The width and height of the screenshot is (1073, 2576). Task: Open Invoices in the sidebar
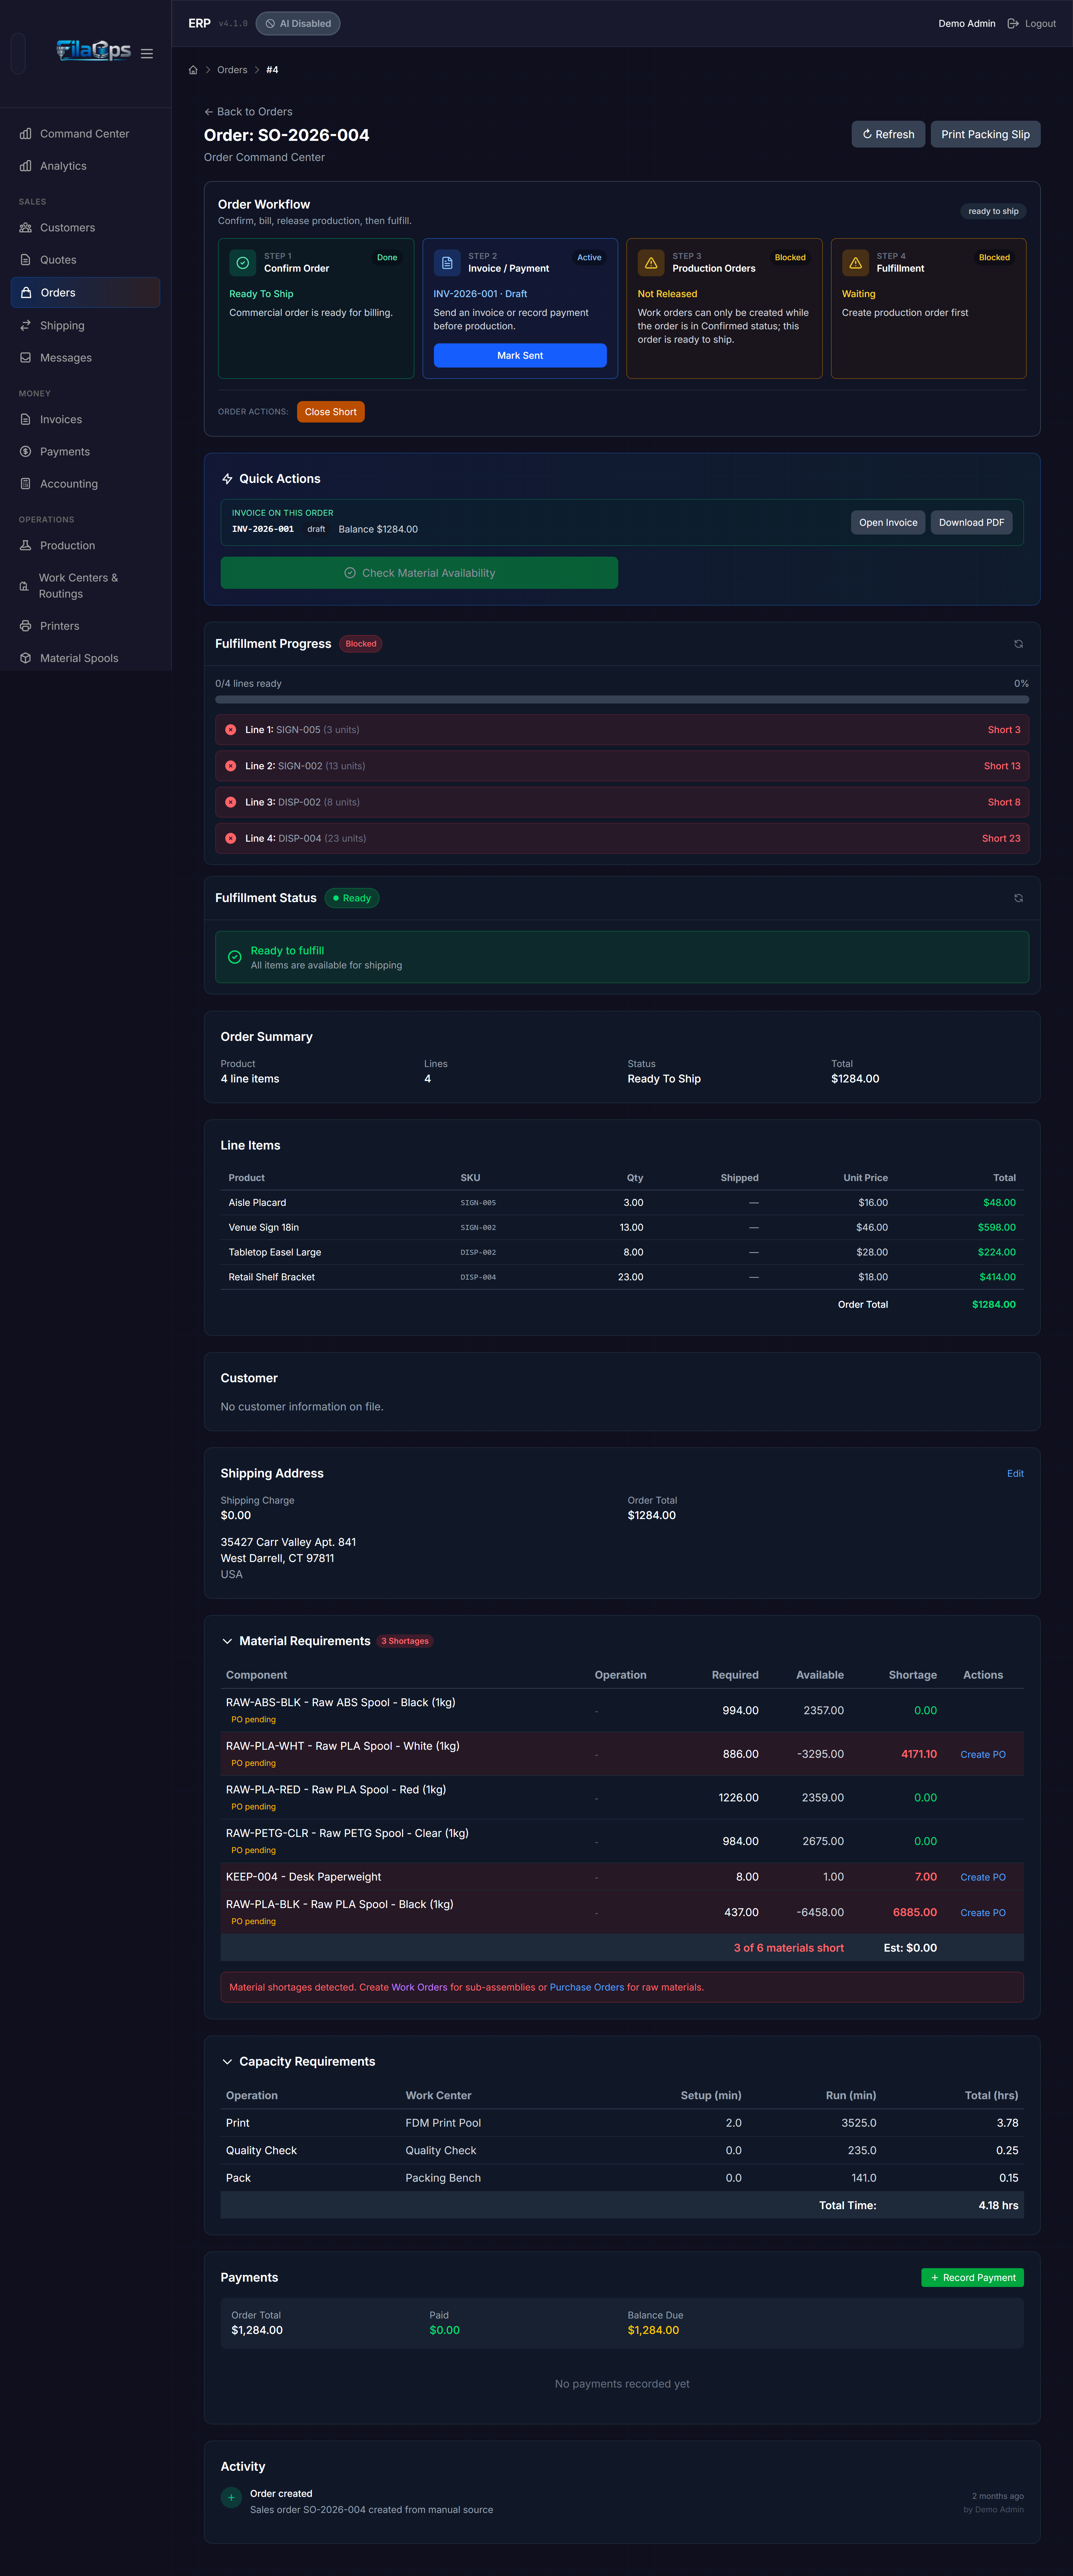[x=85, y=420]
